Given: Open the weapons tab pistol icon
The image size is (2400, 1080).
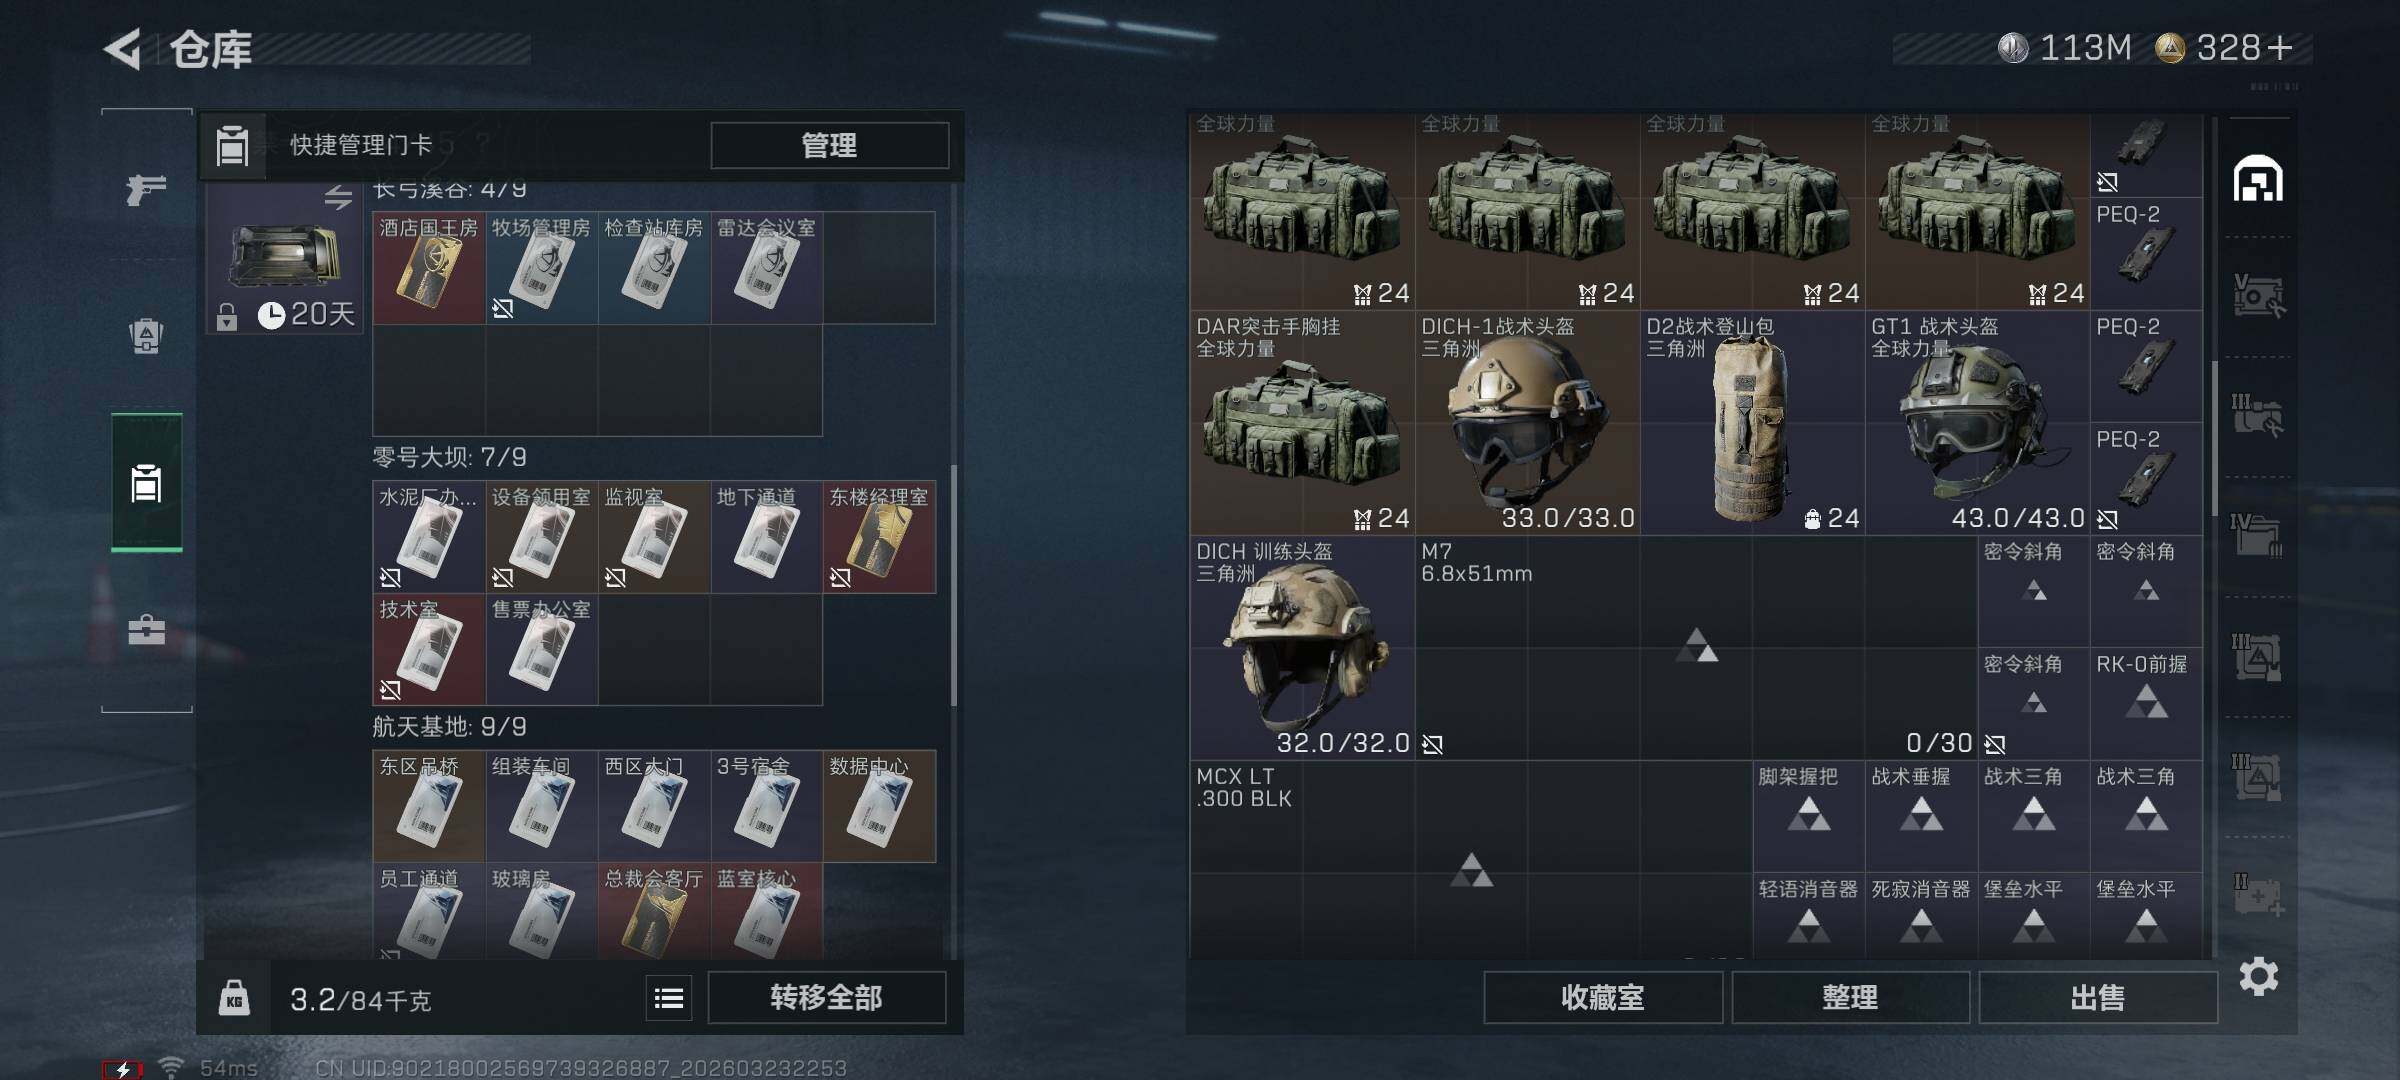Looking at the screenshot, I should click(146, 189).
